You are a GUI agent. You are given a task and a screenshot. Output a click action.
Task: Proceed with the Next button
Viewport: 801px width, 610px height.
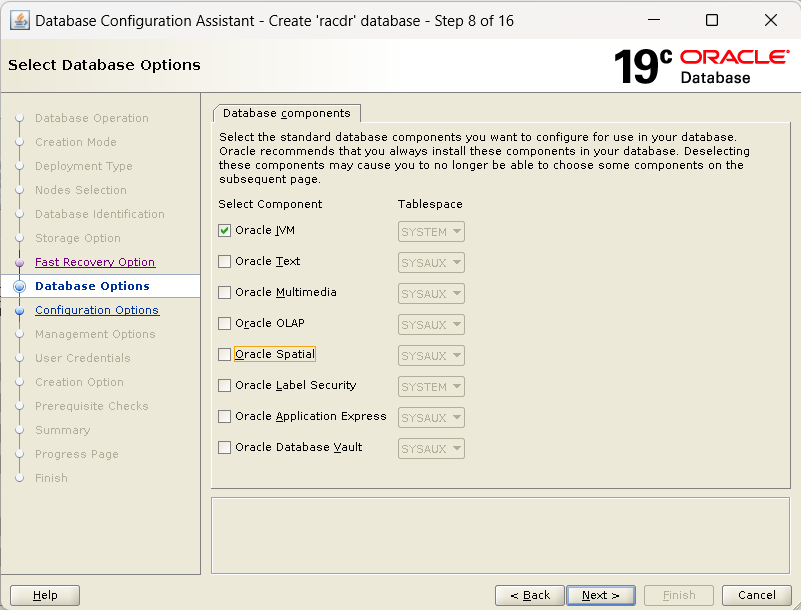(x=601, y=595)
